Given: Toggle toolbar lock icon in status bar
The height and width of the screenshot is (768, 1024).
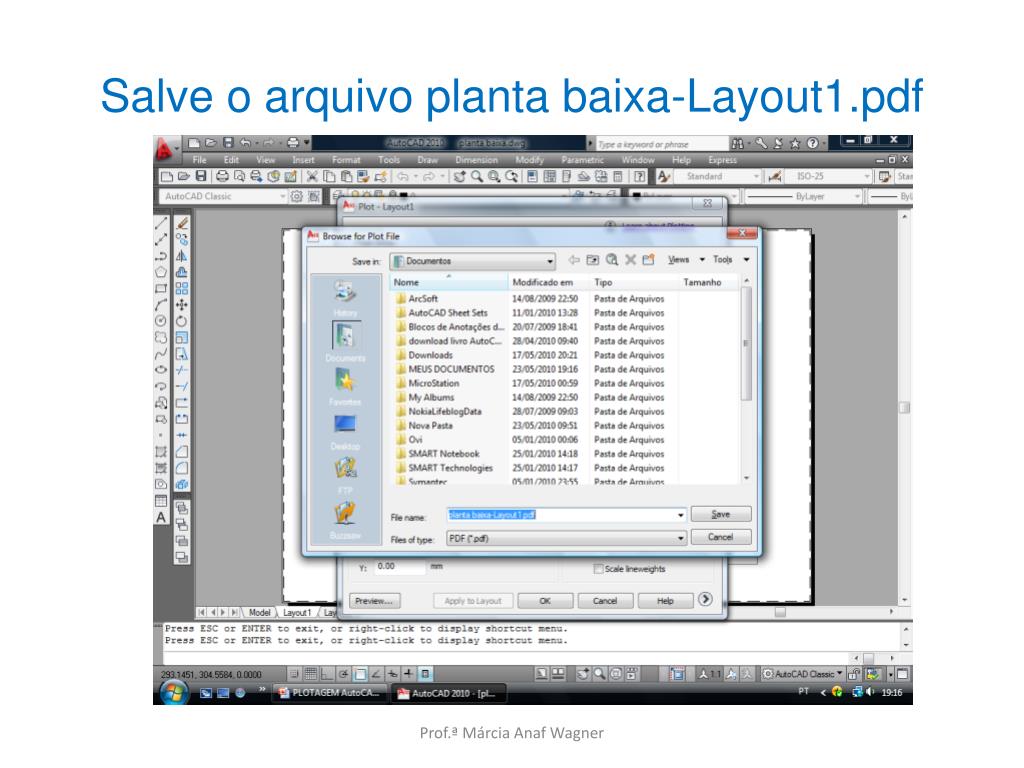Looking at the screenshot, I should [854, 674].
